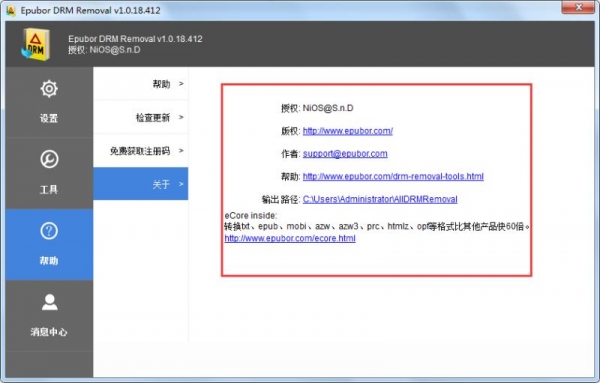Open link http://www.epubor.com/
Screen dimensions: 600x383
pos(347,131)
